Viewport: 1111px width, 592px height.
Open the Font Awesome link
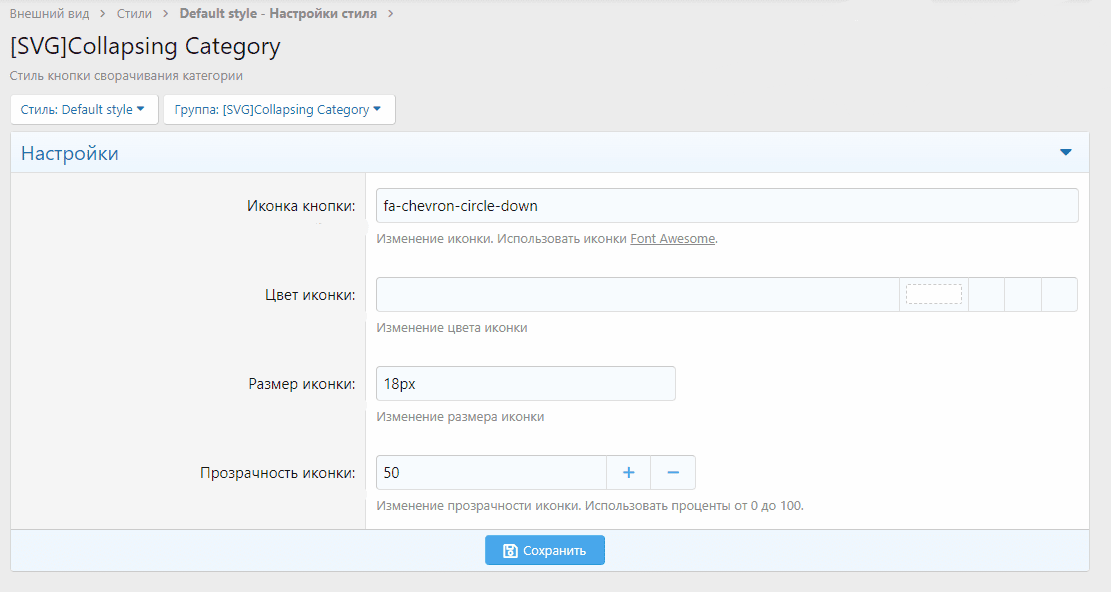click(x=672, y=239)
